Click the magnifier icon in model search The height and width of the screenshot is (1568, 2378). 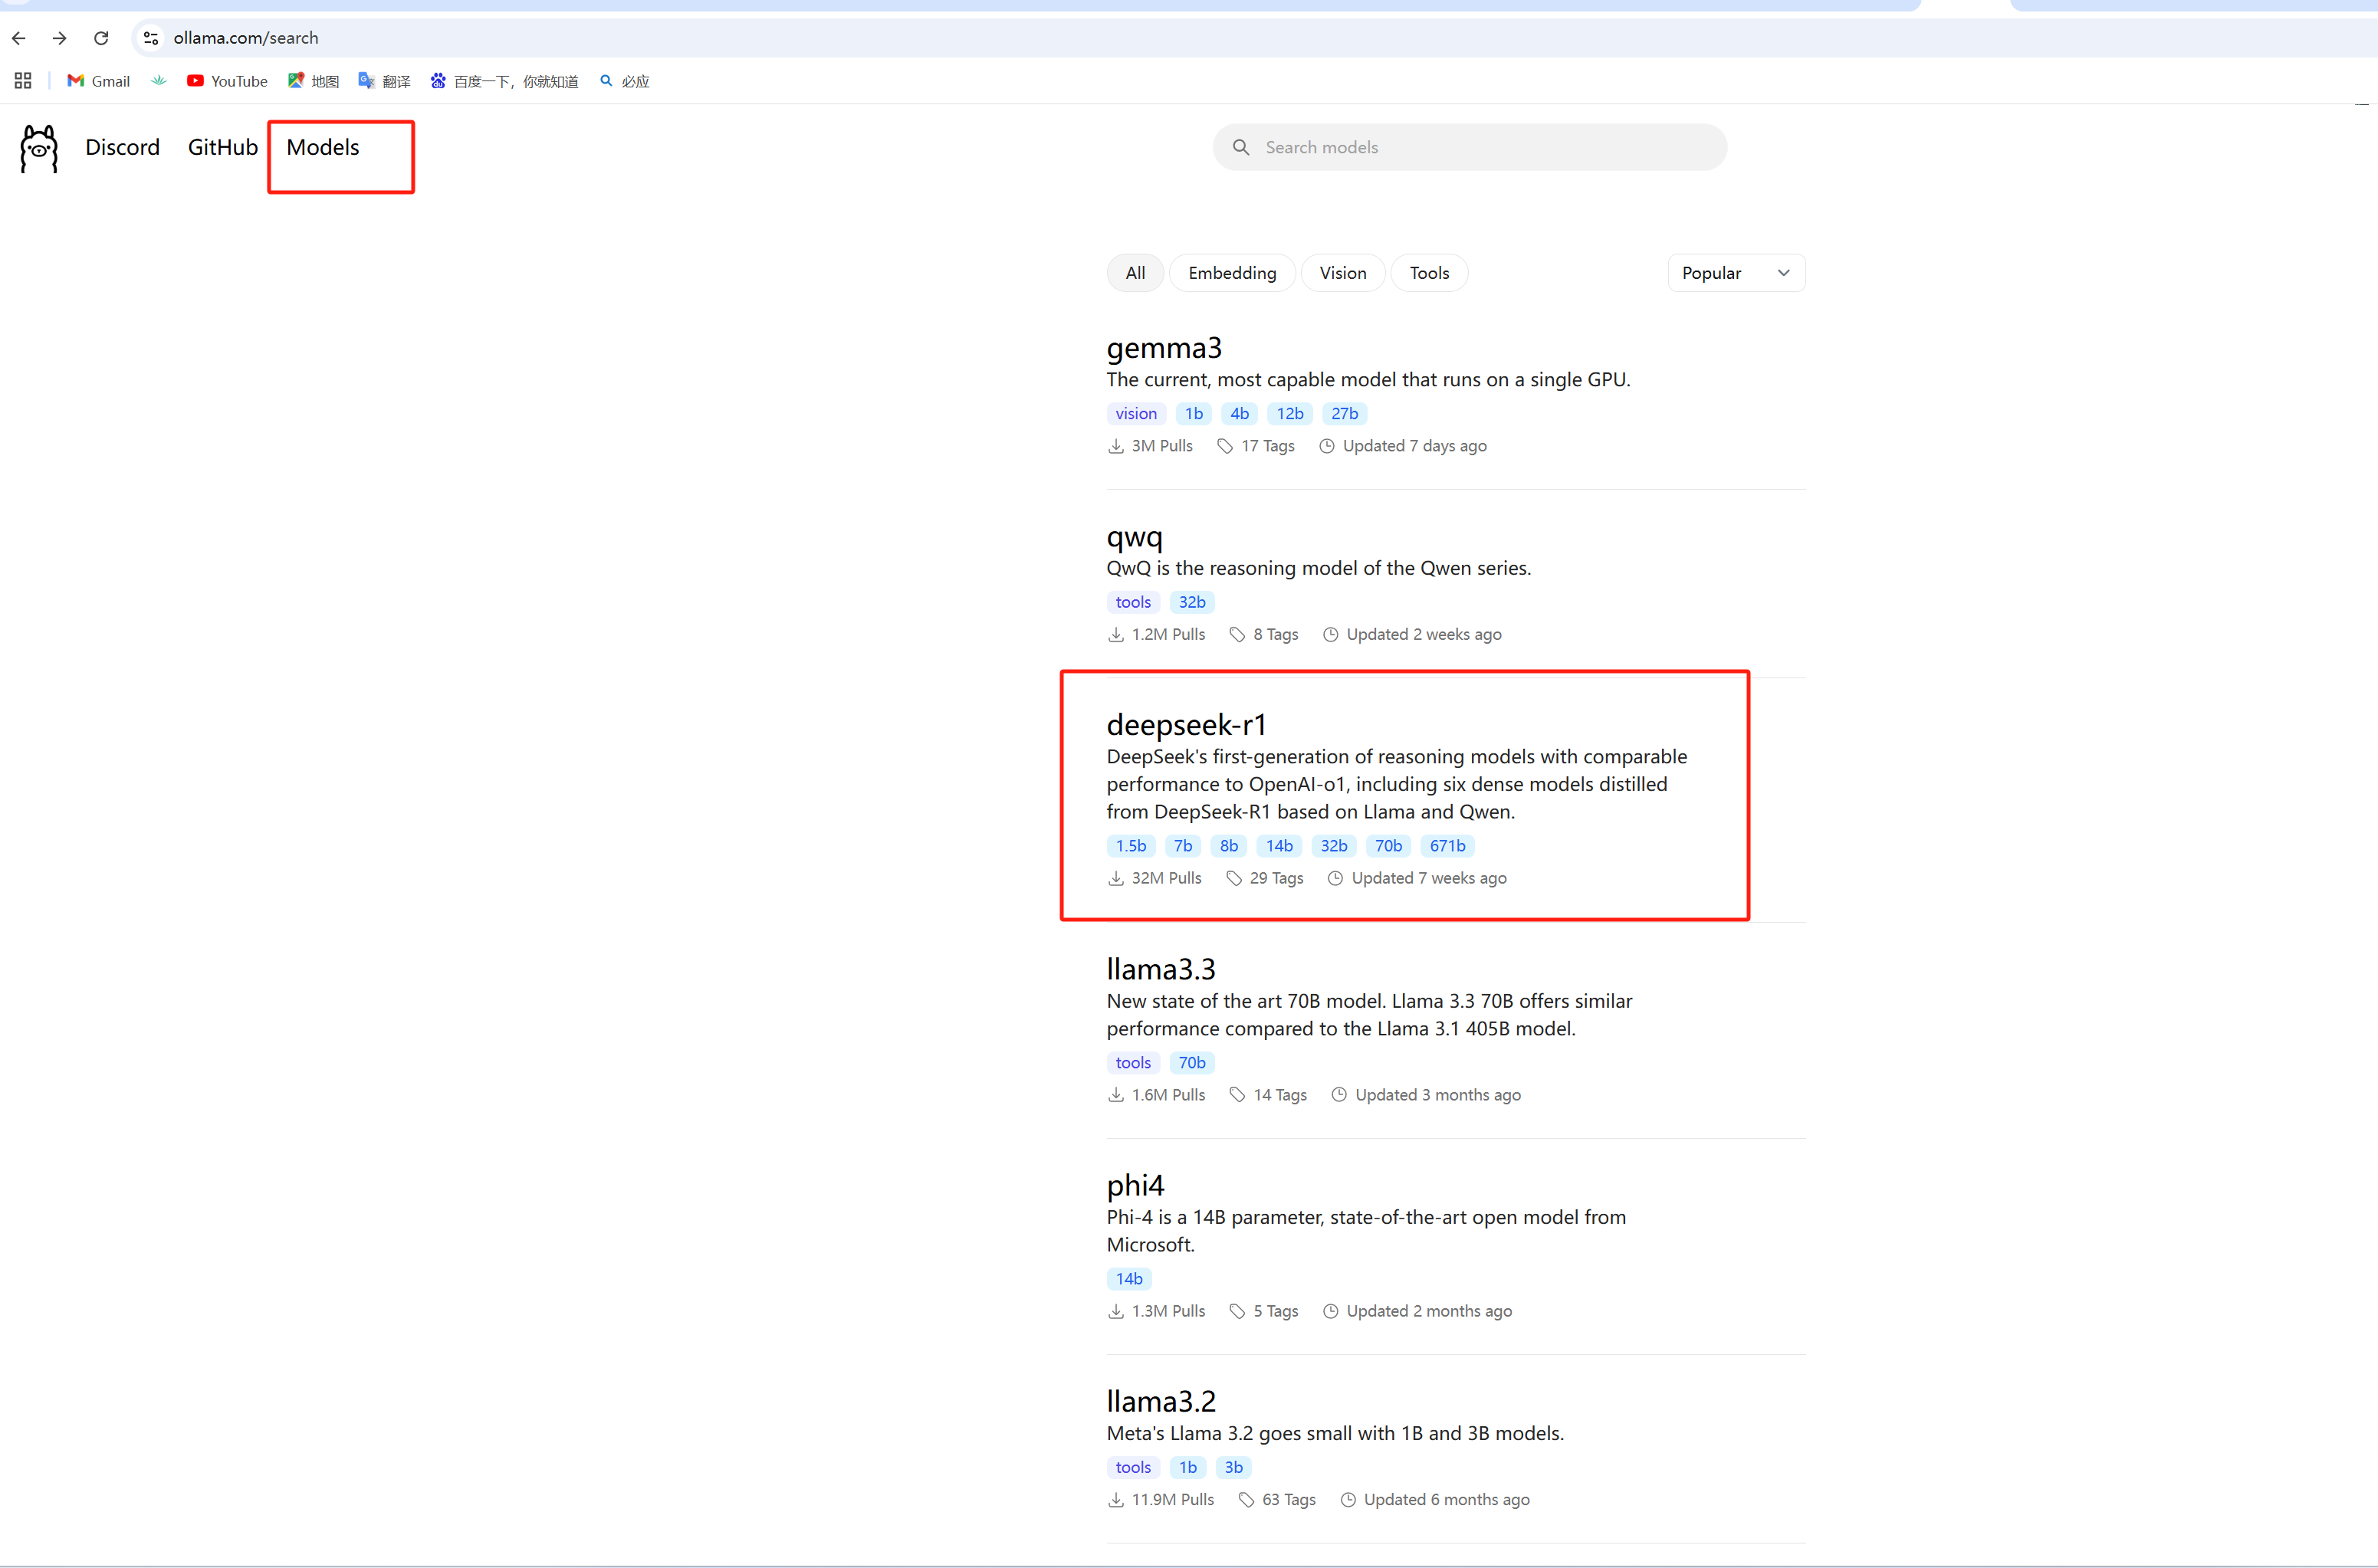tap(1241, 147)
